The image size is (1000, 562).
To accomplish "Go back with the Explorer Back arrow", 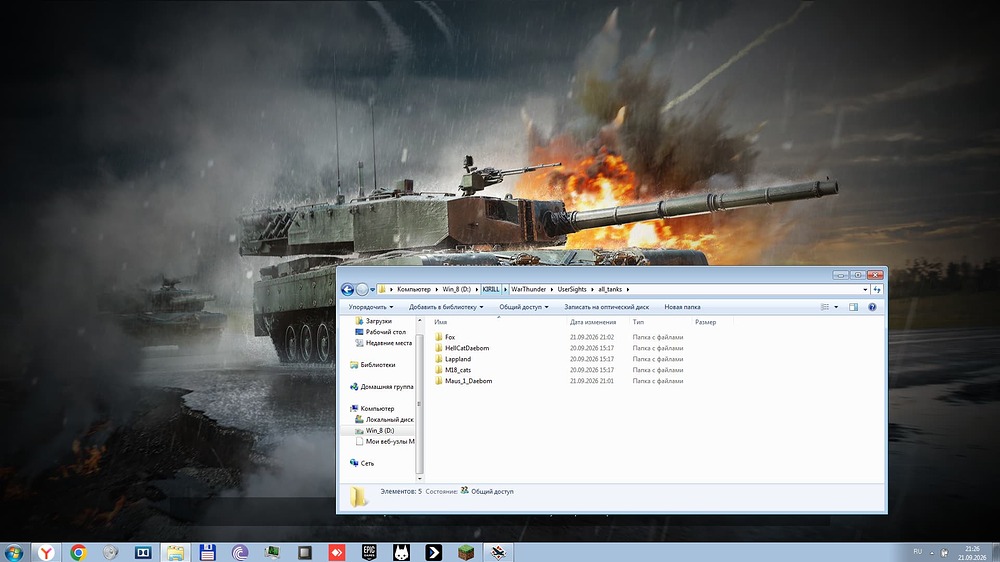I will 348,290.
